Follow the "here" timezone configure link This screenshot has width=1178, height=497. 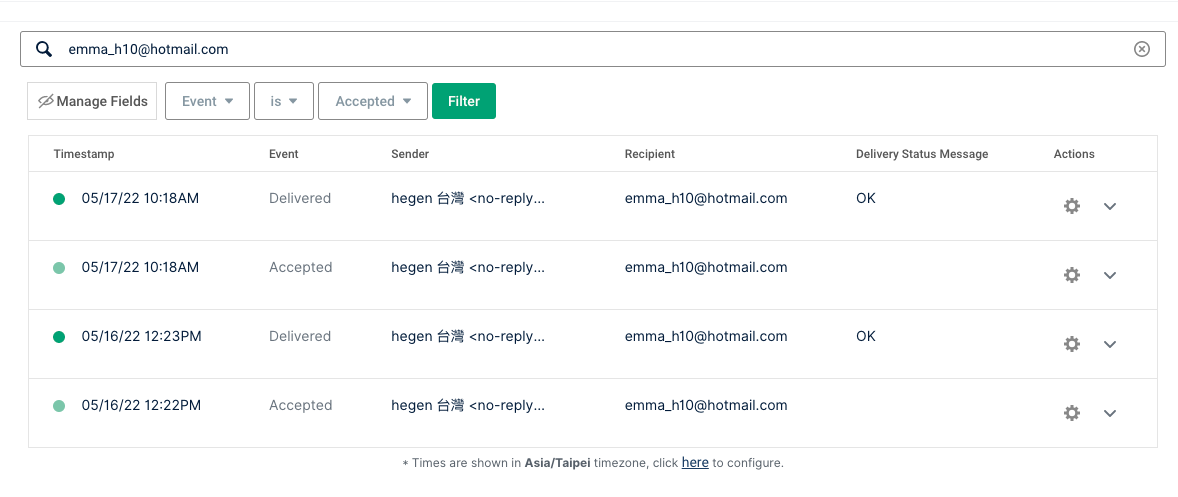[695, 463]
